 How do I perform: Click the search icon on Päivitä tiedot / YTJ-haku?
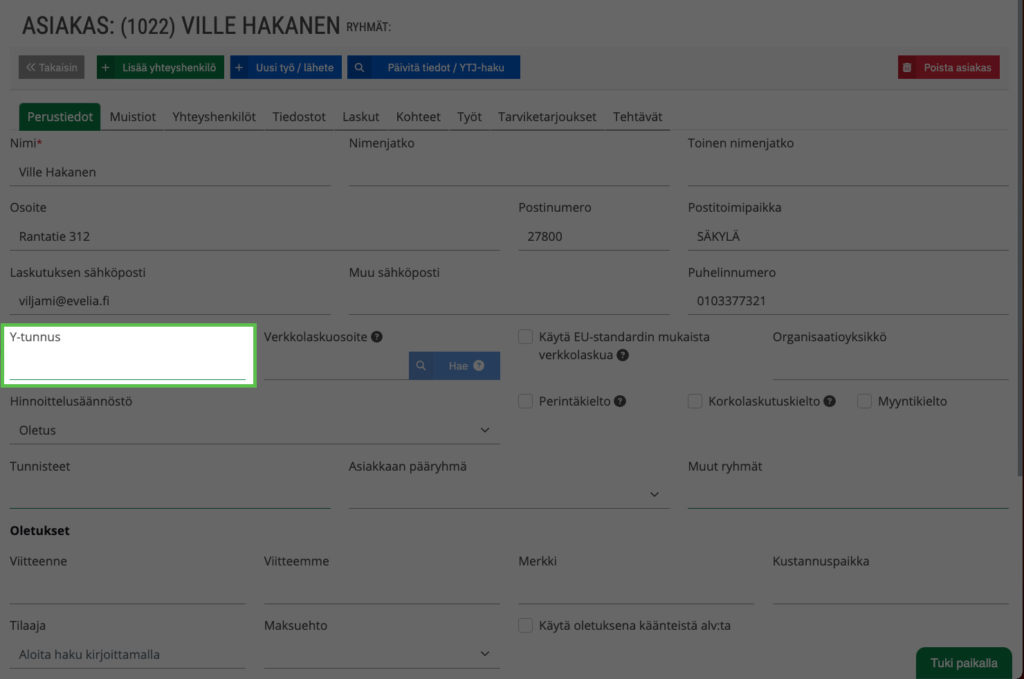[361, 67]
